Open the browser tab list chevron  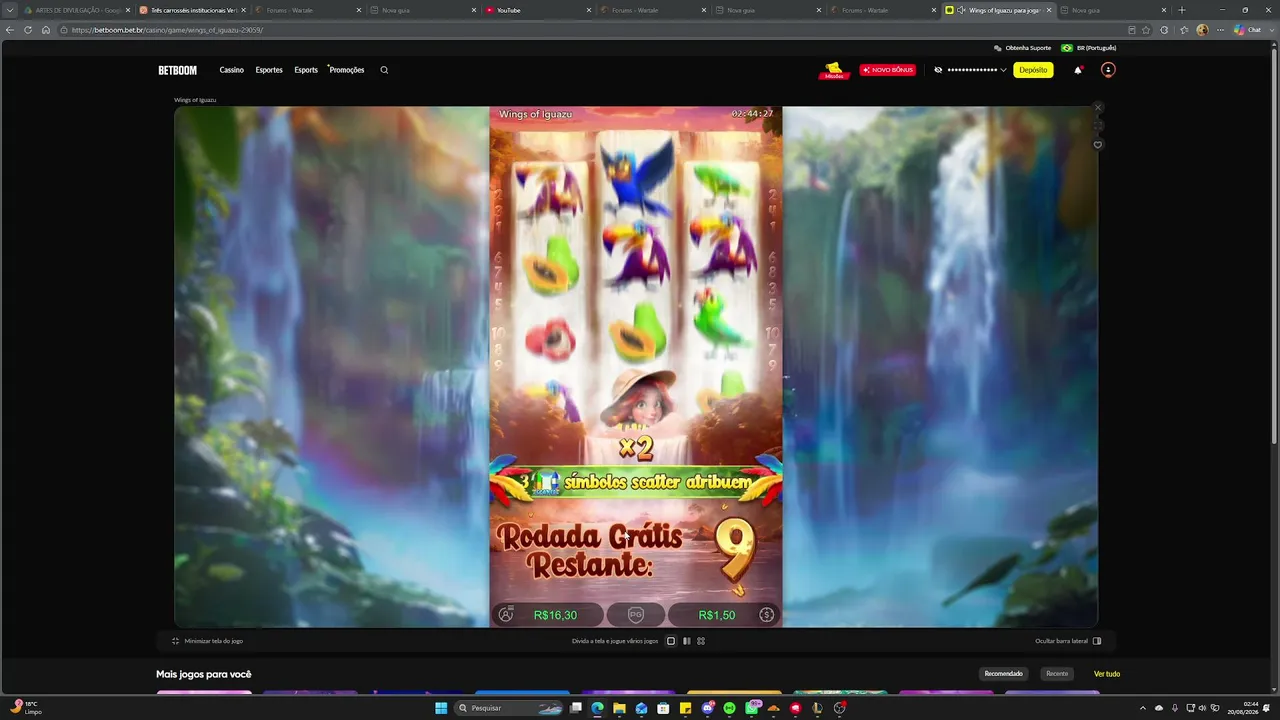point(11,10)
